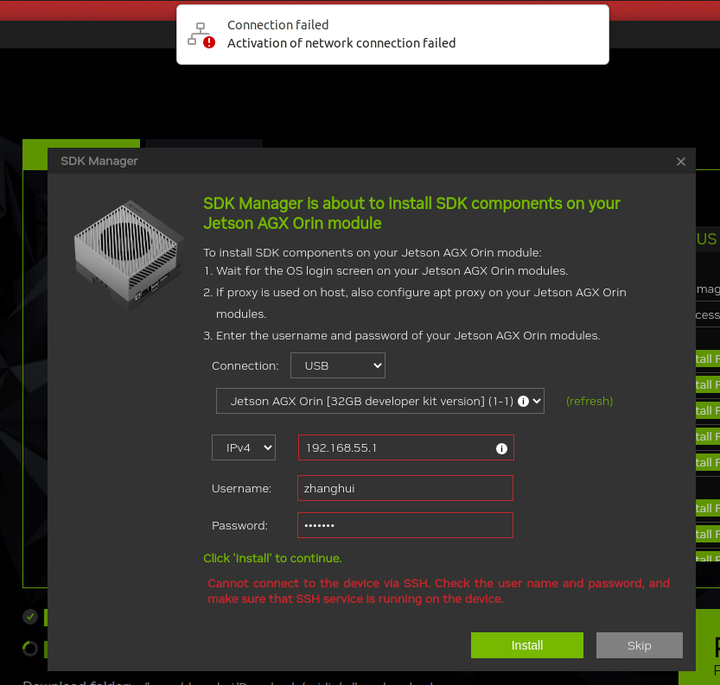Viewport: 720px width, 685px height.
Task: Click the Password input field
Action: click(x=405, y=525)
